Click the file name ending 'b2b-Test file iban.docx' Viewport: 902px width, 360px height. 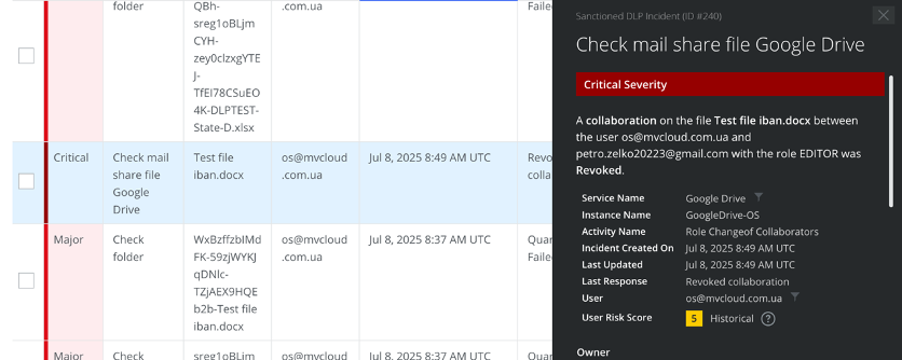pyautogui.click(x=227, y=283)
